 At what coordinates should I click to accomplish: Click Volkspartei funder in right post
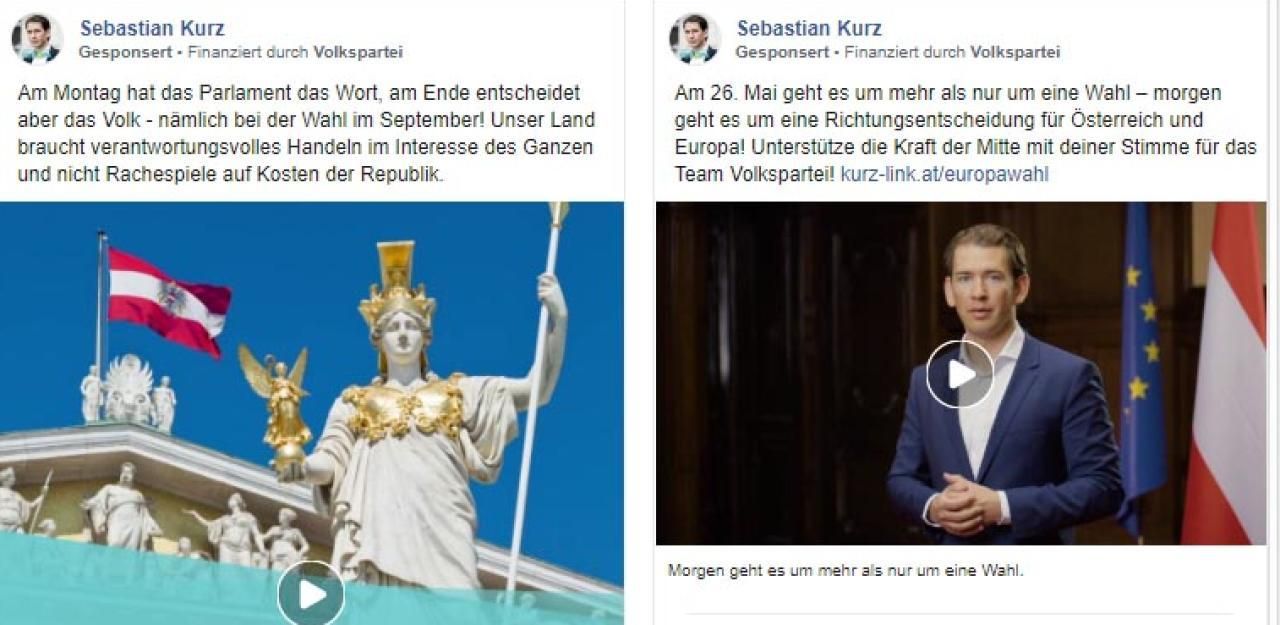click(1015, 53)
